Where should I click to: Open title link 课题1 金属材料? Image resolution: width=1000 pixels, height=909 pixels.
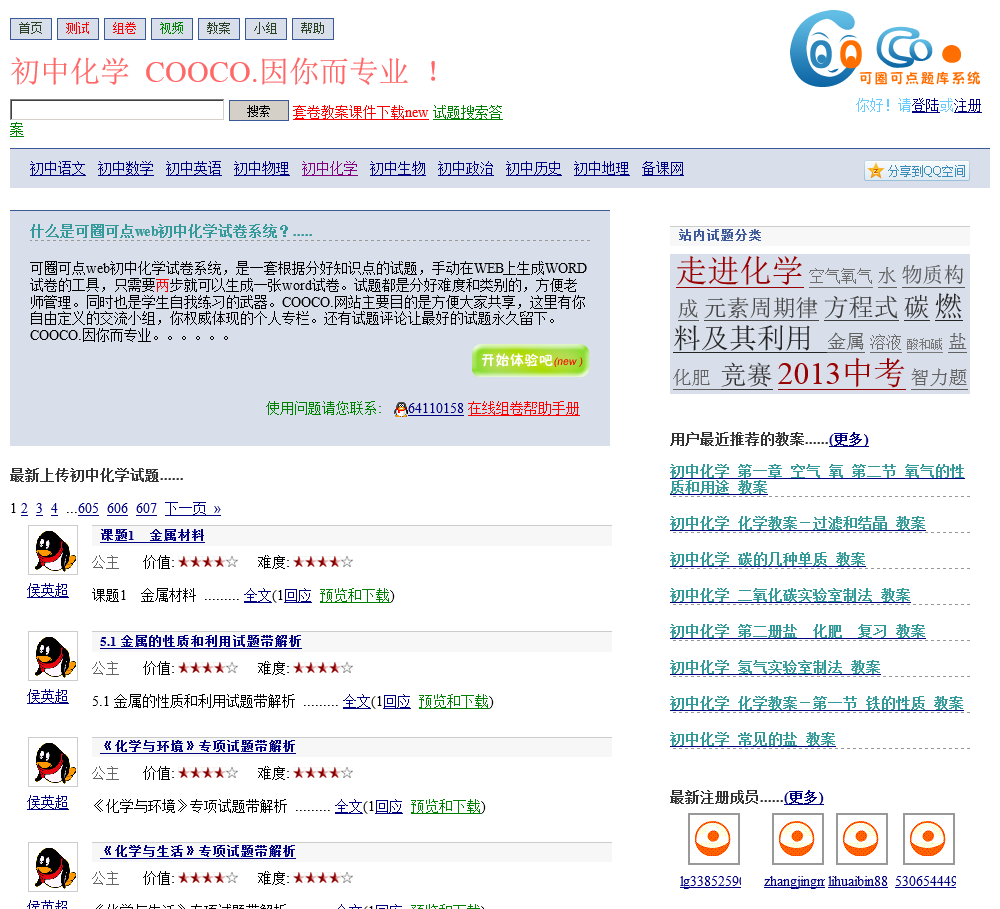(x=152, y=535)
